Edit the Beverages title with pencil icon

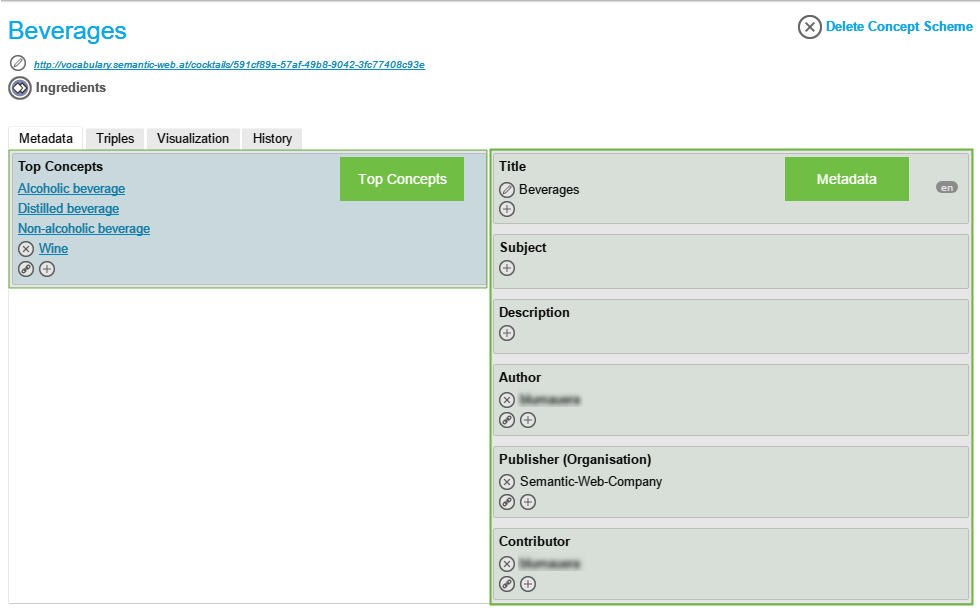pyautogui.click(x=507, y=190)
